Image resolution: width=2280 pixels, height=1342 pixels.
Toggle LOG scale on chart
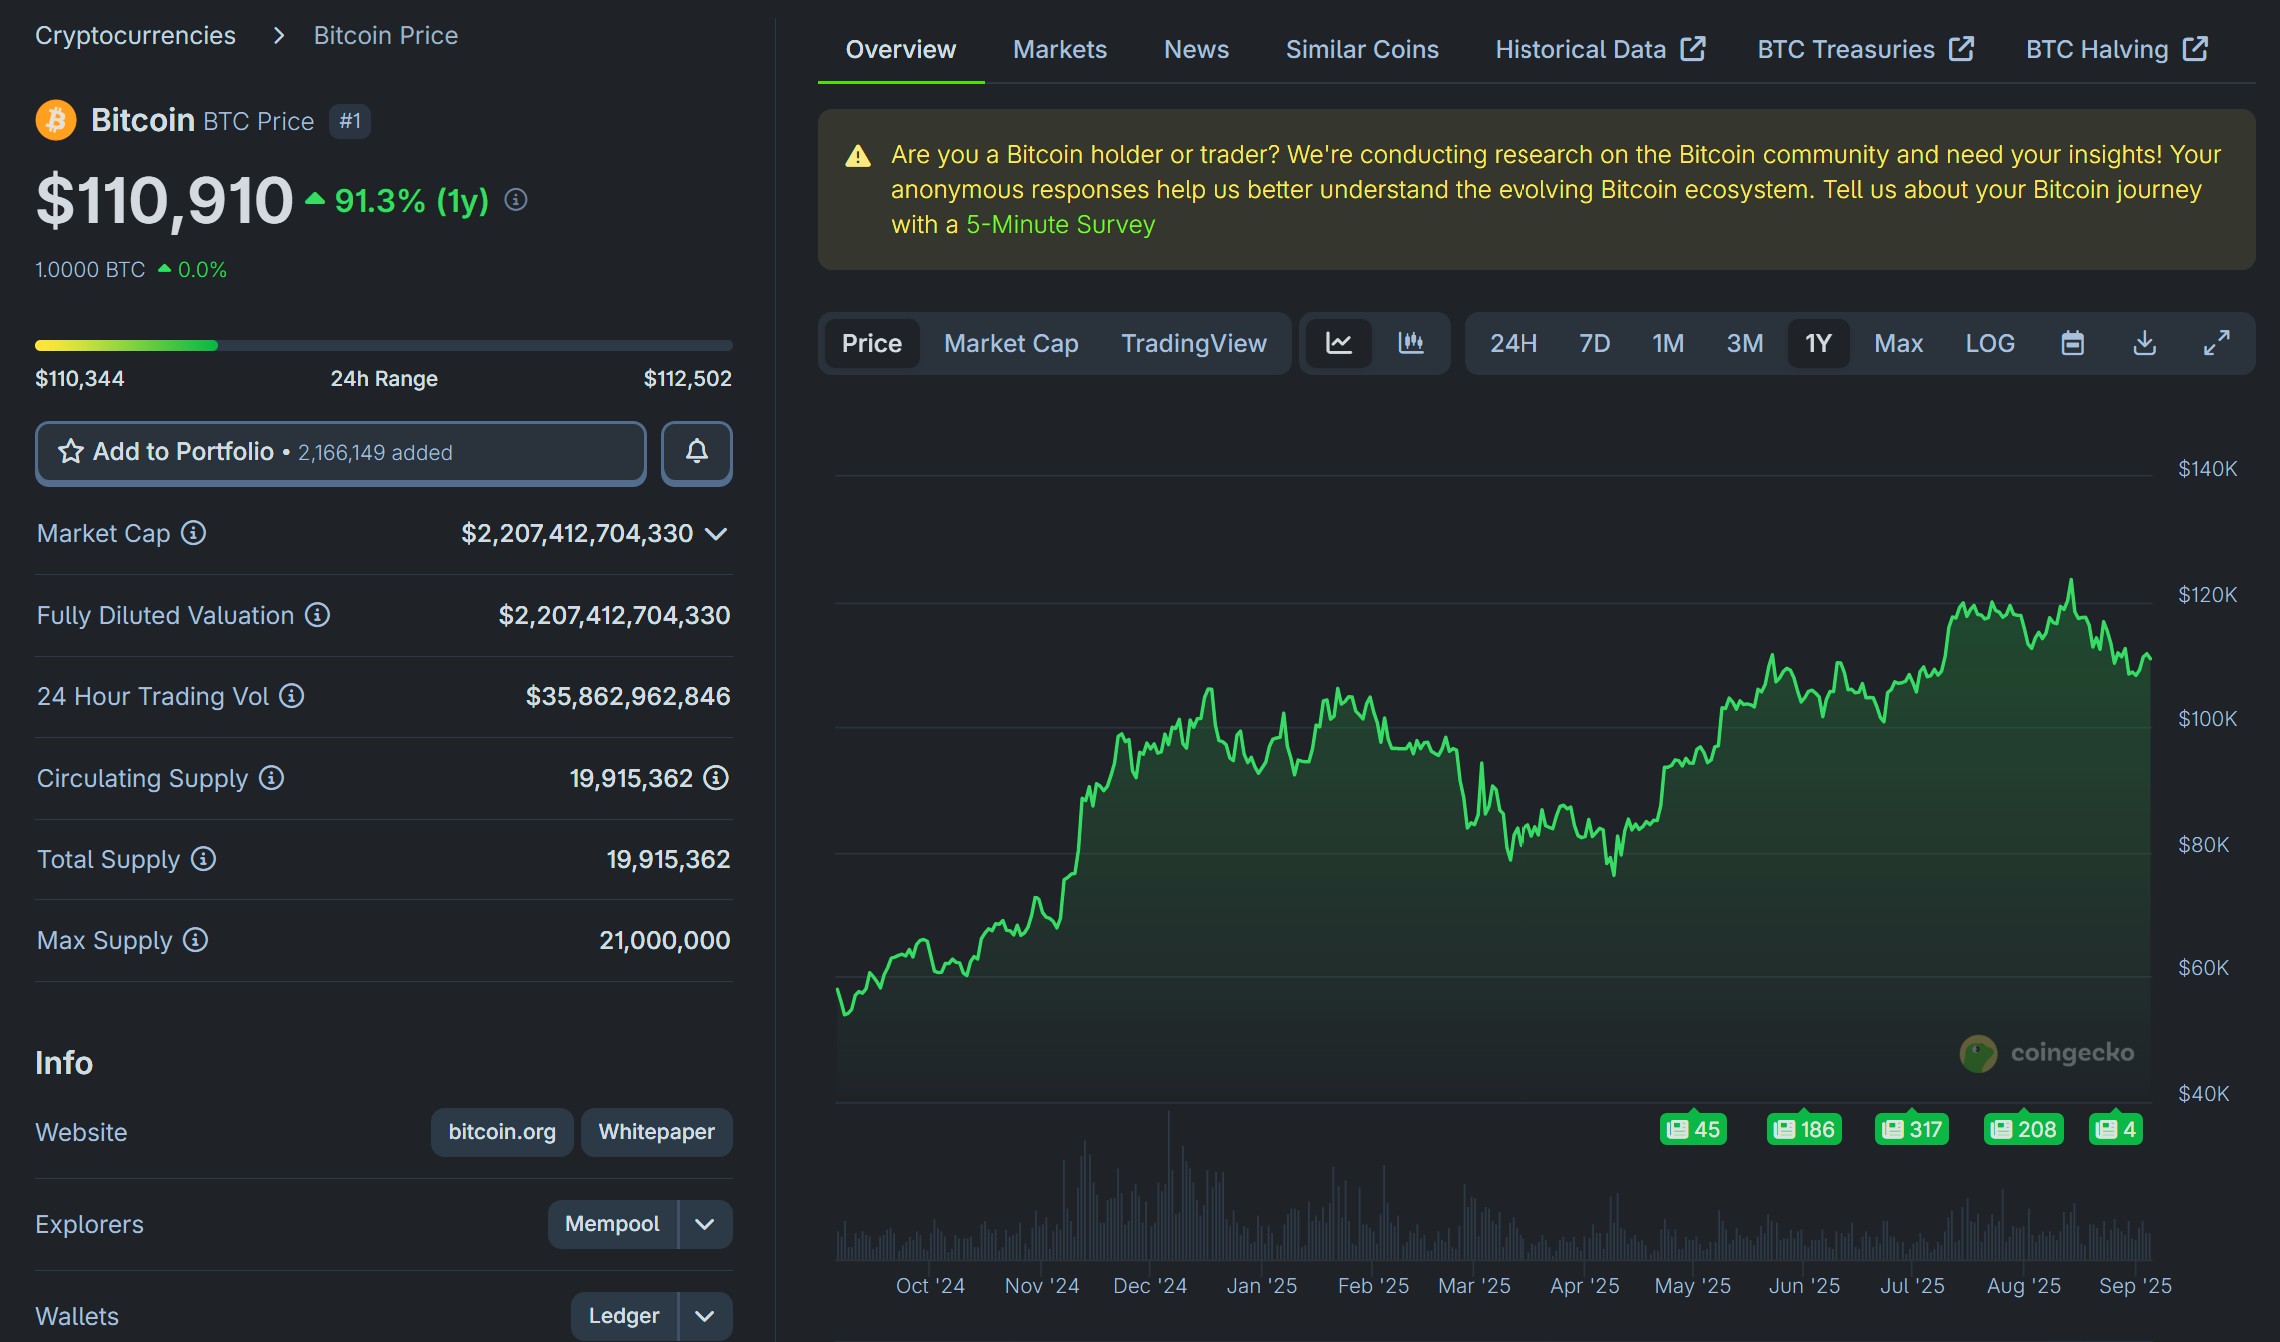[x=1989, y=343]
